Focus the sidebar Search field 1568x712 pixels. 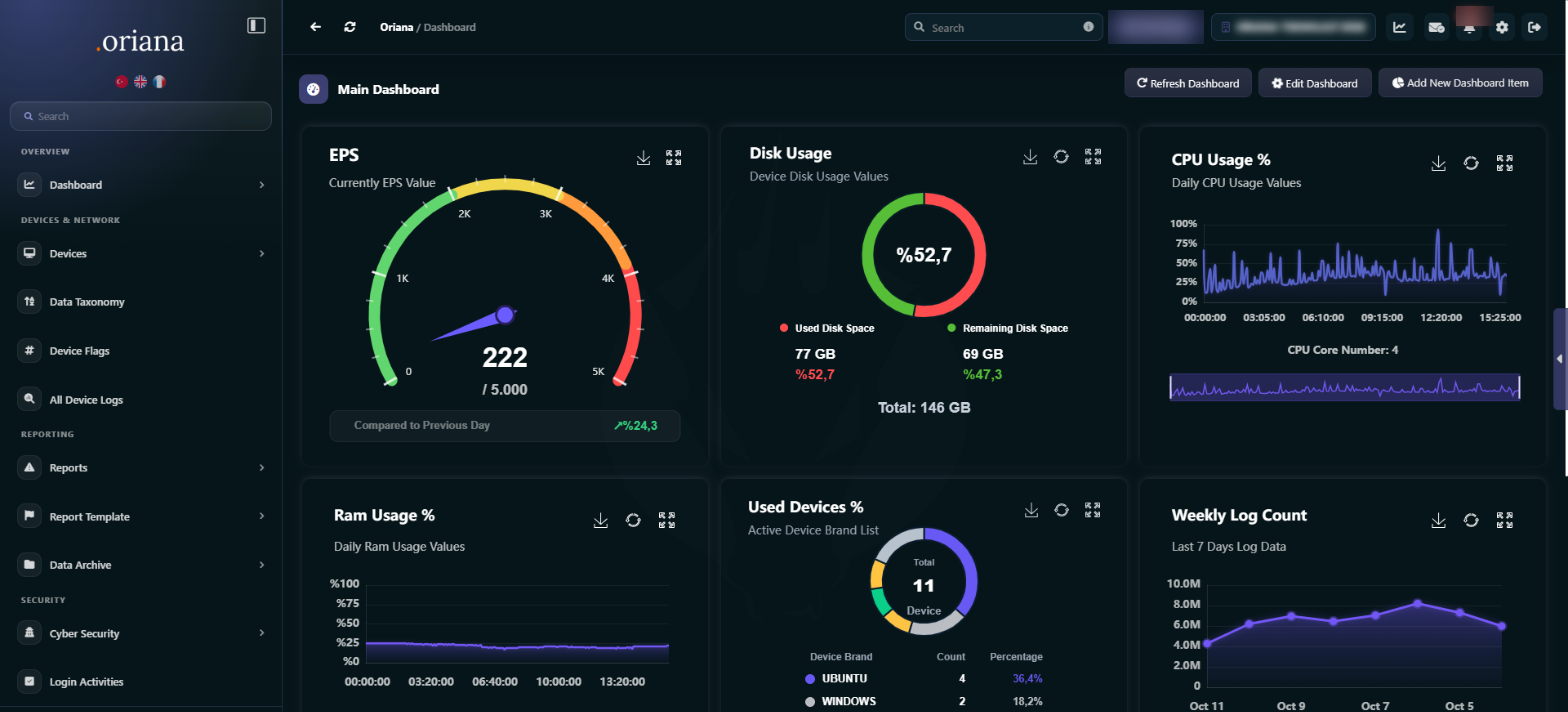point(141,116)
